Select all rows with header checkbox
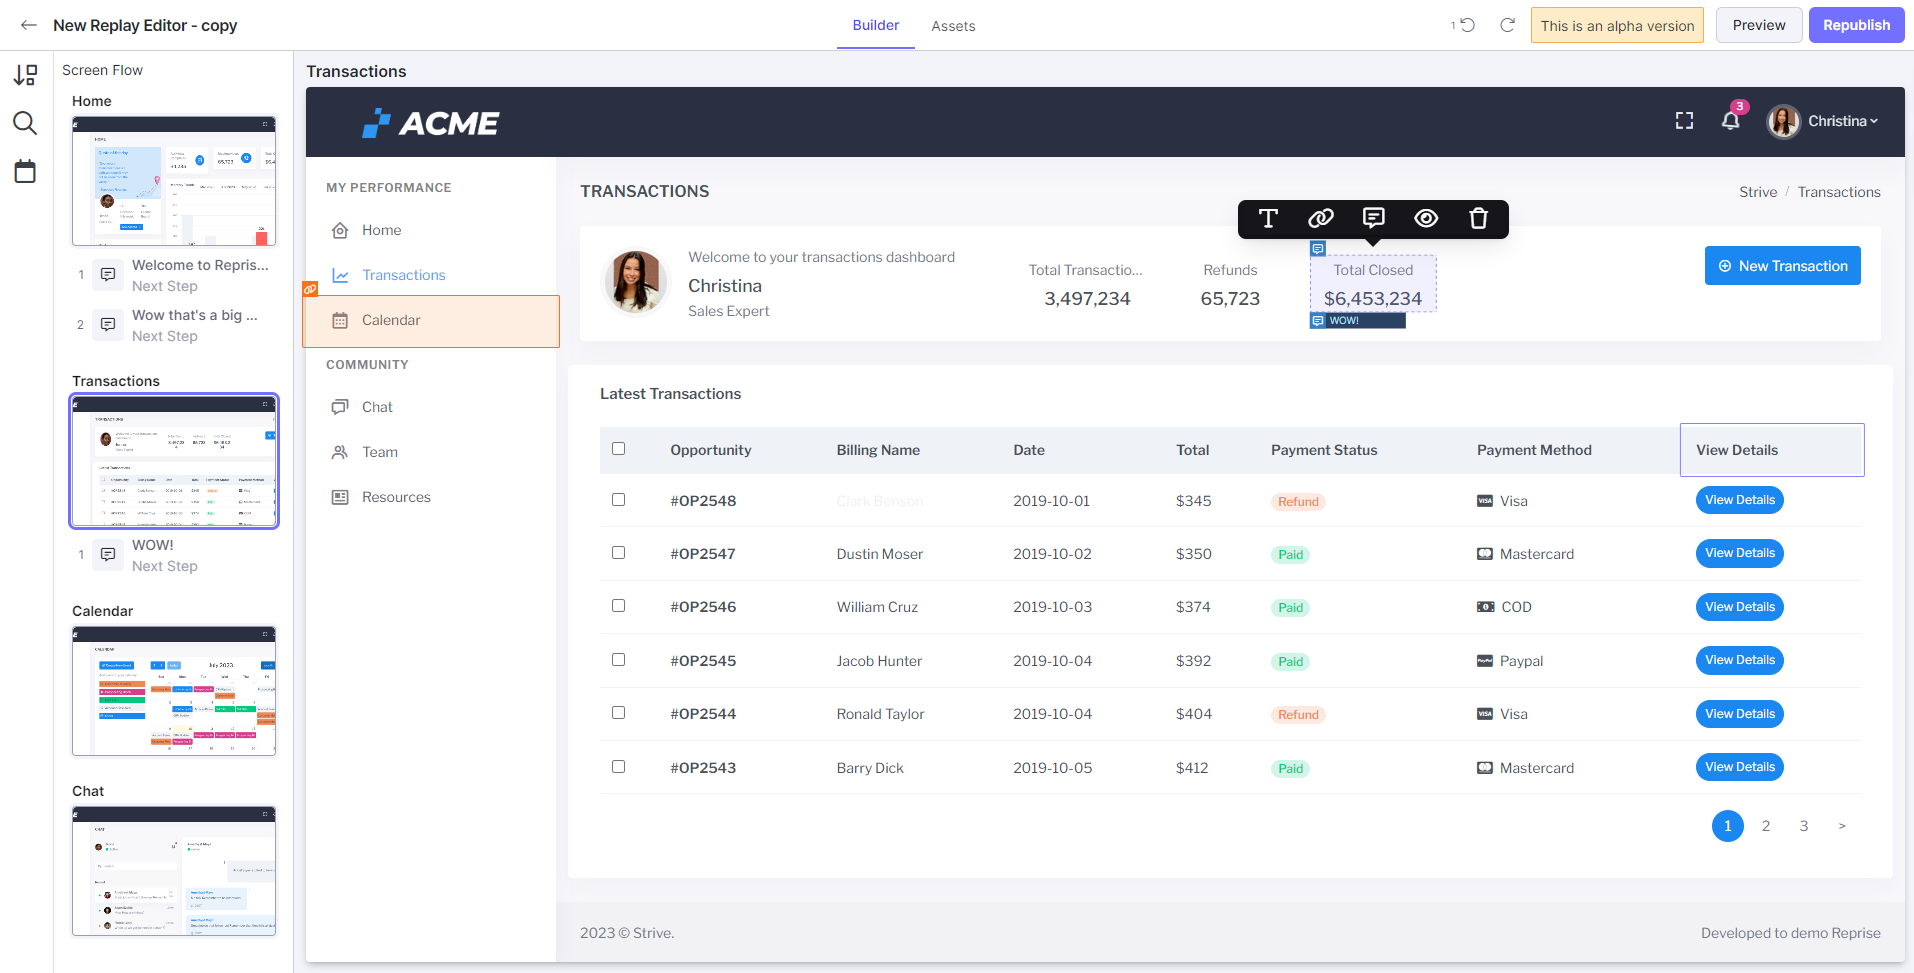The height and width of the screenshot is (973, 1914). pos(618,449)
